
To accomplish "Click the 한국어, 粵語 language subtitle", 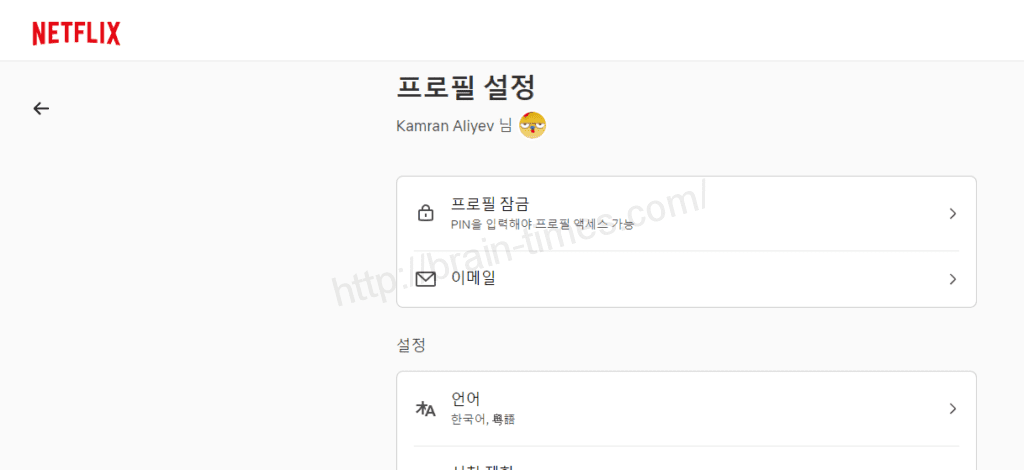I will tap(483, 420).
